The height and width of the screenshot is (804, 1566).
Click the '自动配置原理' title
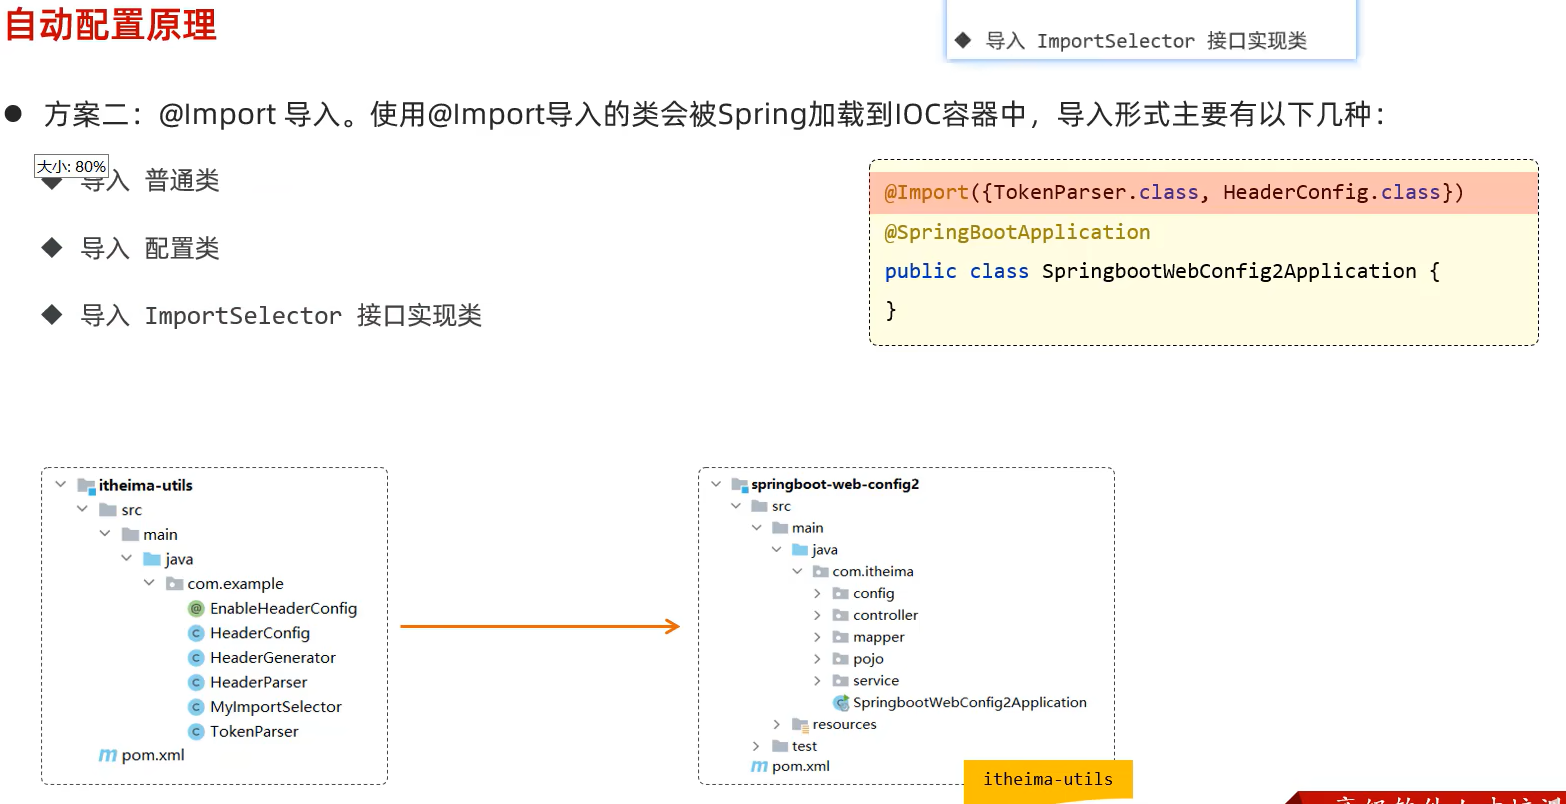(x=111, y=24)
